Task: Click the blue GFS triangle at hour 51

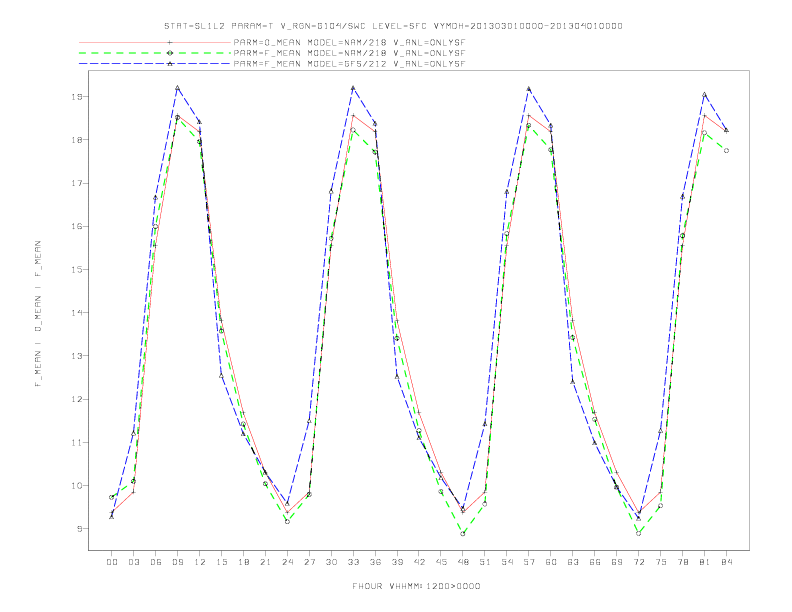Action: tap(485, 424)
